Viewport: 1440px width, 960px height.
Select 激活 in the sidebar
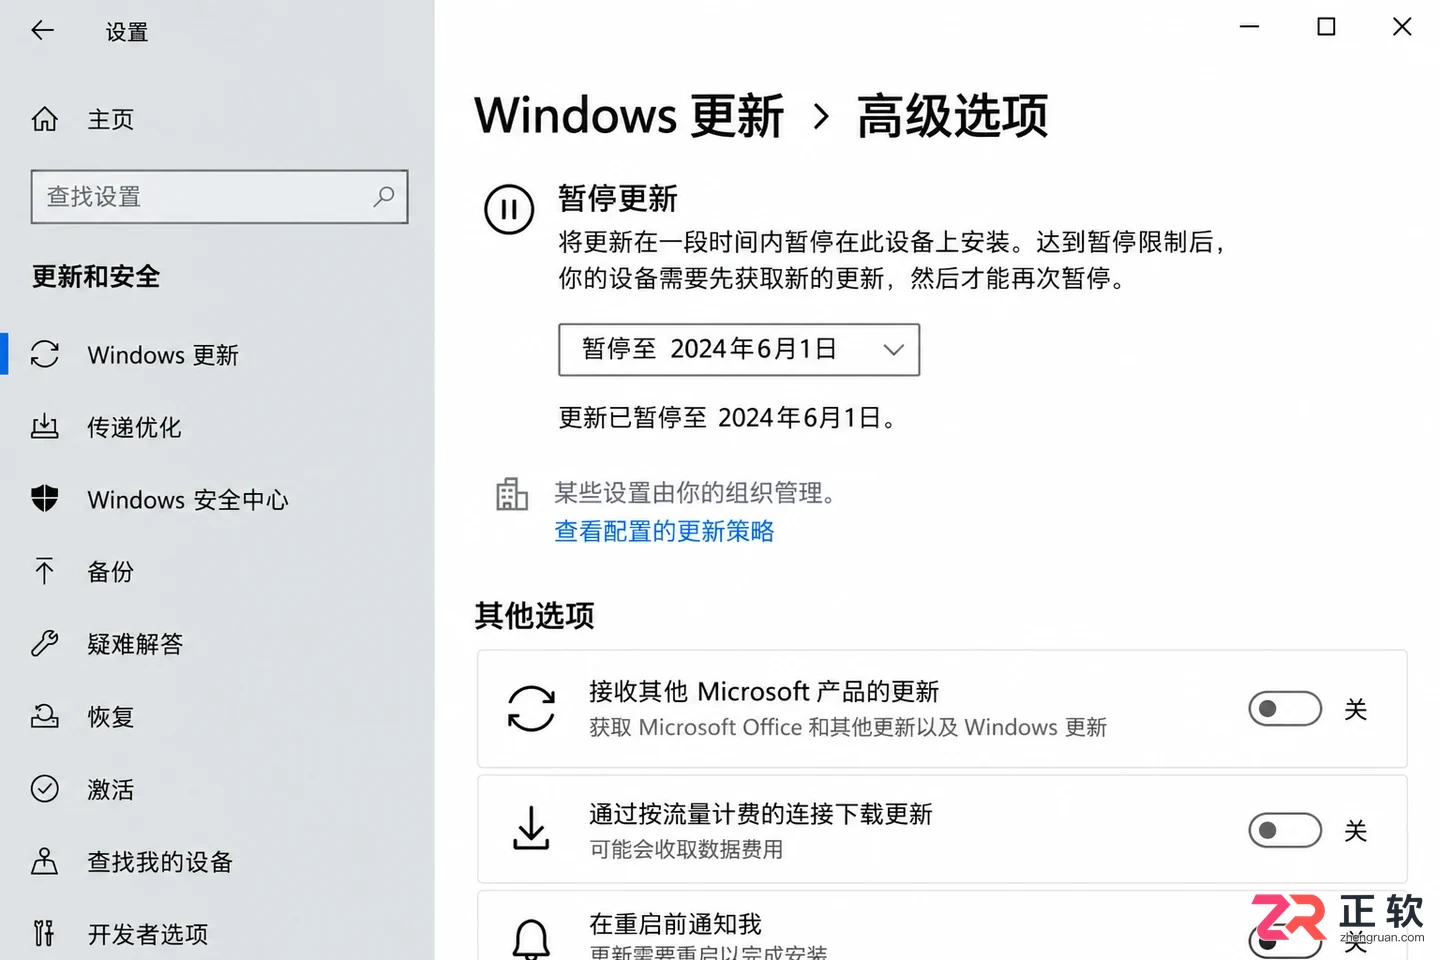pyautogui.click(x=218, y=789)
